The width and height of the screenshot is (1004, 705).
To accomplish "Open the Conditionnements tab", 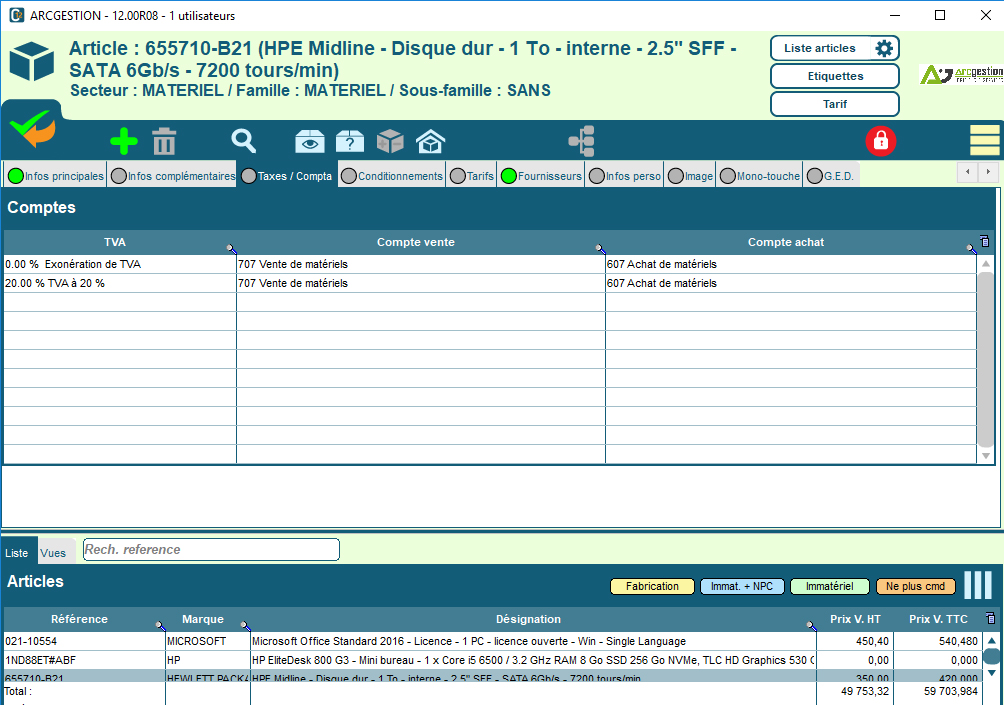I will pyautogui.click(x=391, y=176).
